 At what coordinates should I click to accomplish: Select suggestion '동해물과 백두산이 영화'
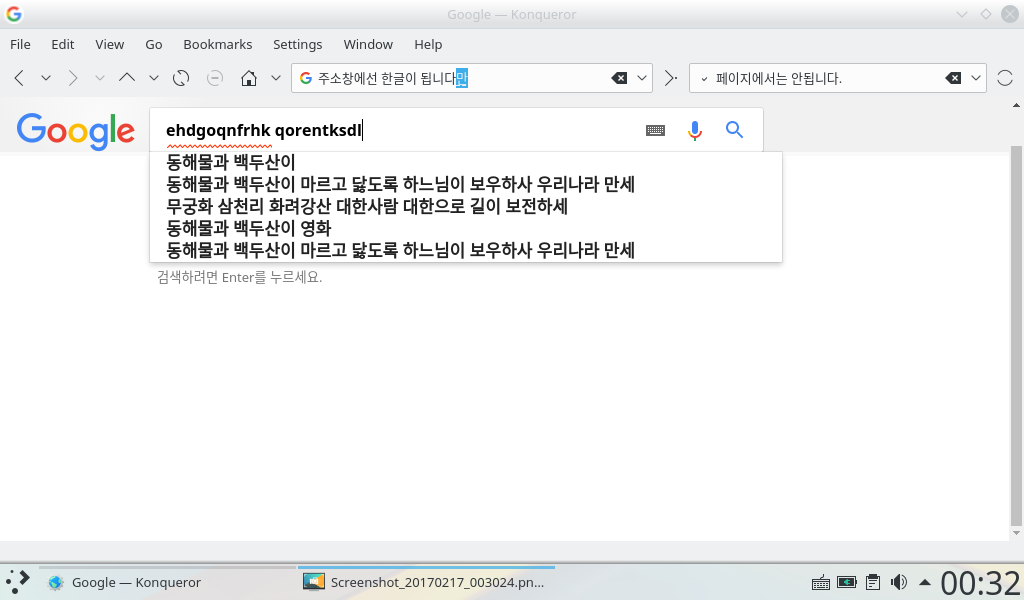tap(466, 228)
